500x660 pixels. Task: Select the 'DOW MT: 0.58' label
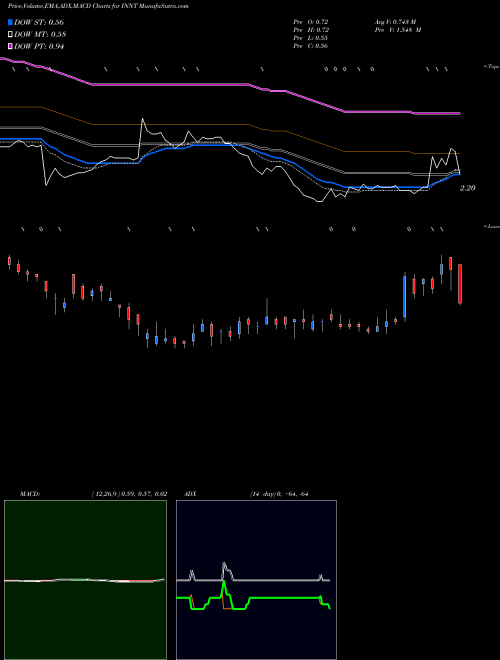point(40,35)
